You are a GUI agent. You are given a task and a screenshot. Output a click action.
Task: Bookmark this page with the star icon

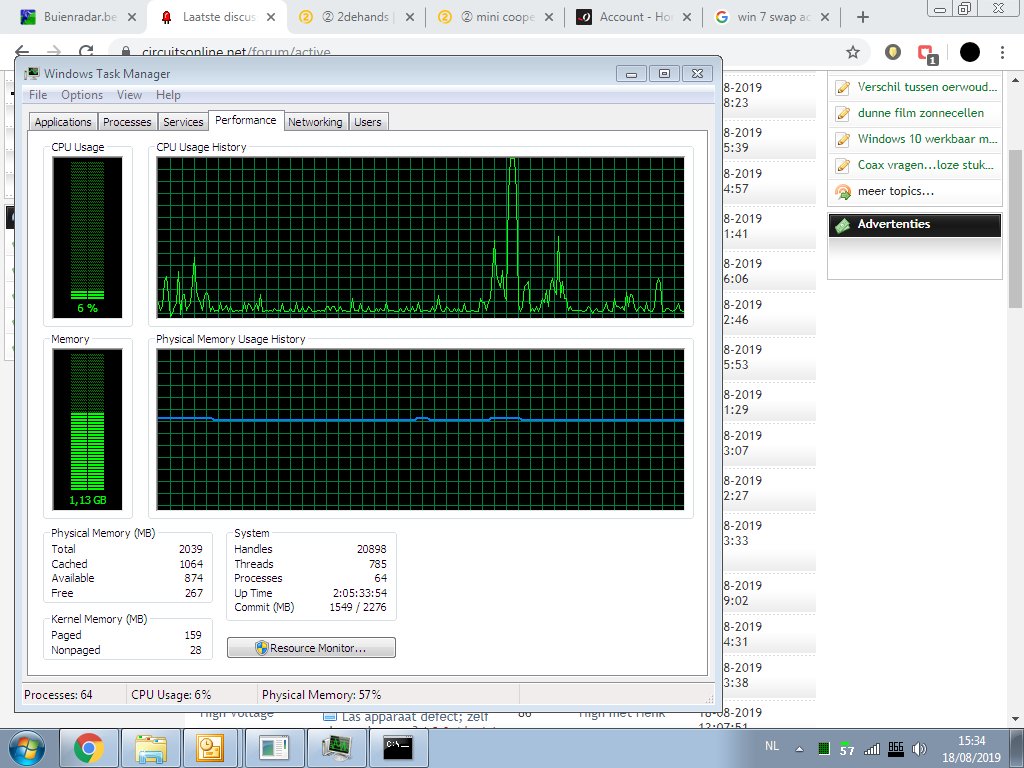pos(853,52)
